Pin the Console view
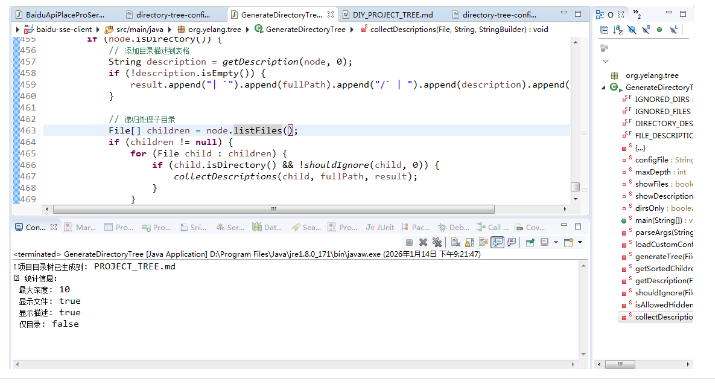 (x=530, y=243)
